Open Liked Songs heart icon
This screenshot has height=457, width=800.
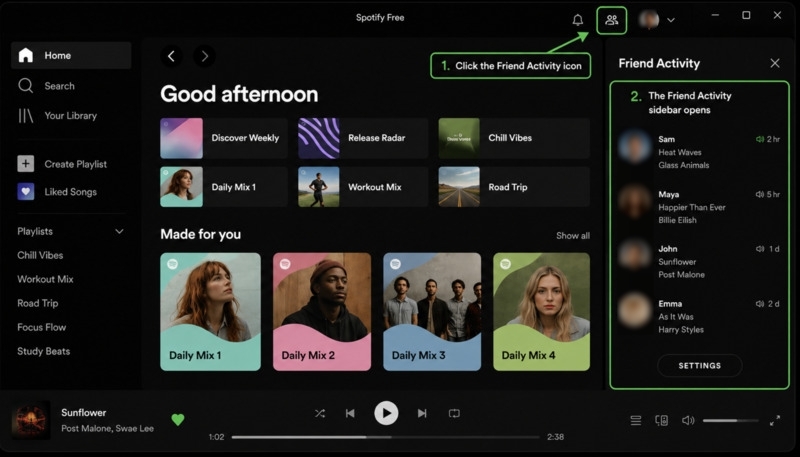[26, 192]
